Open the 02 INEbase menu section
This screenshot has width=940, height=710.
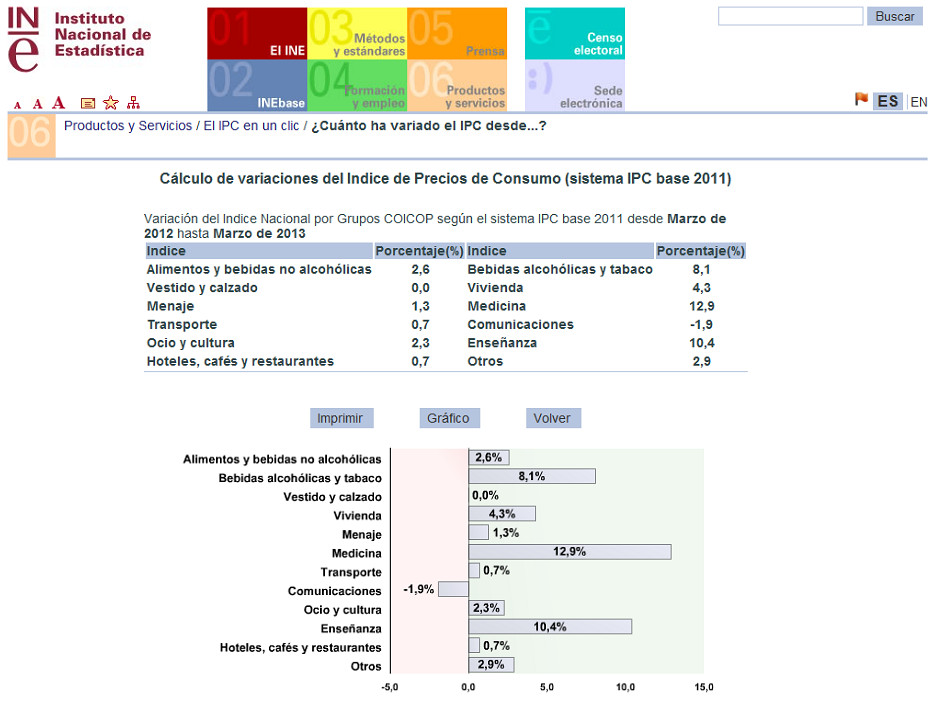tap(257, 85)
